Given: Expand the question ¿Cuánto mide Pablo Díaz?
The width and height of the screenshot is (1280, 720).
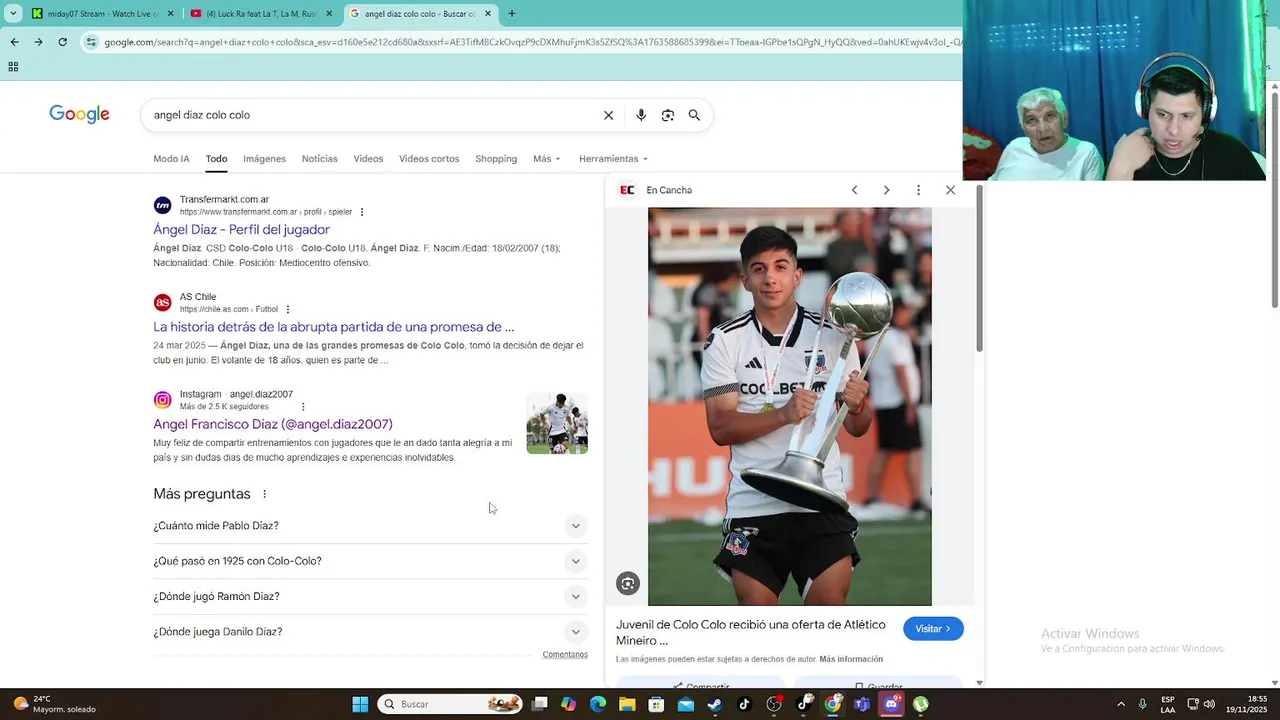Looking at the screenshot, I should pyautogui.click(x=370, y=526).
